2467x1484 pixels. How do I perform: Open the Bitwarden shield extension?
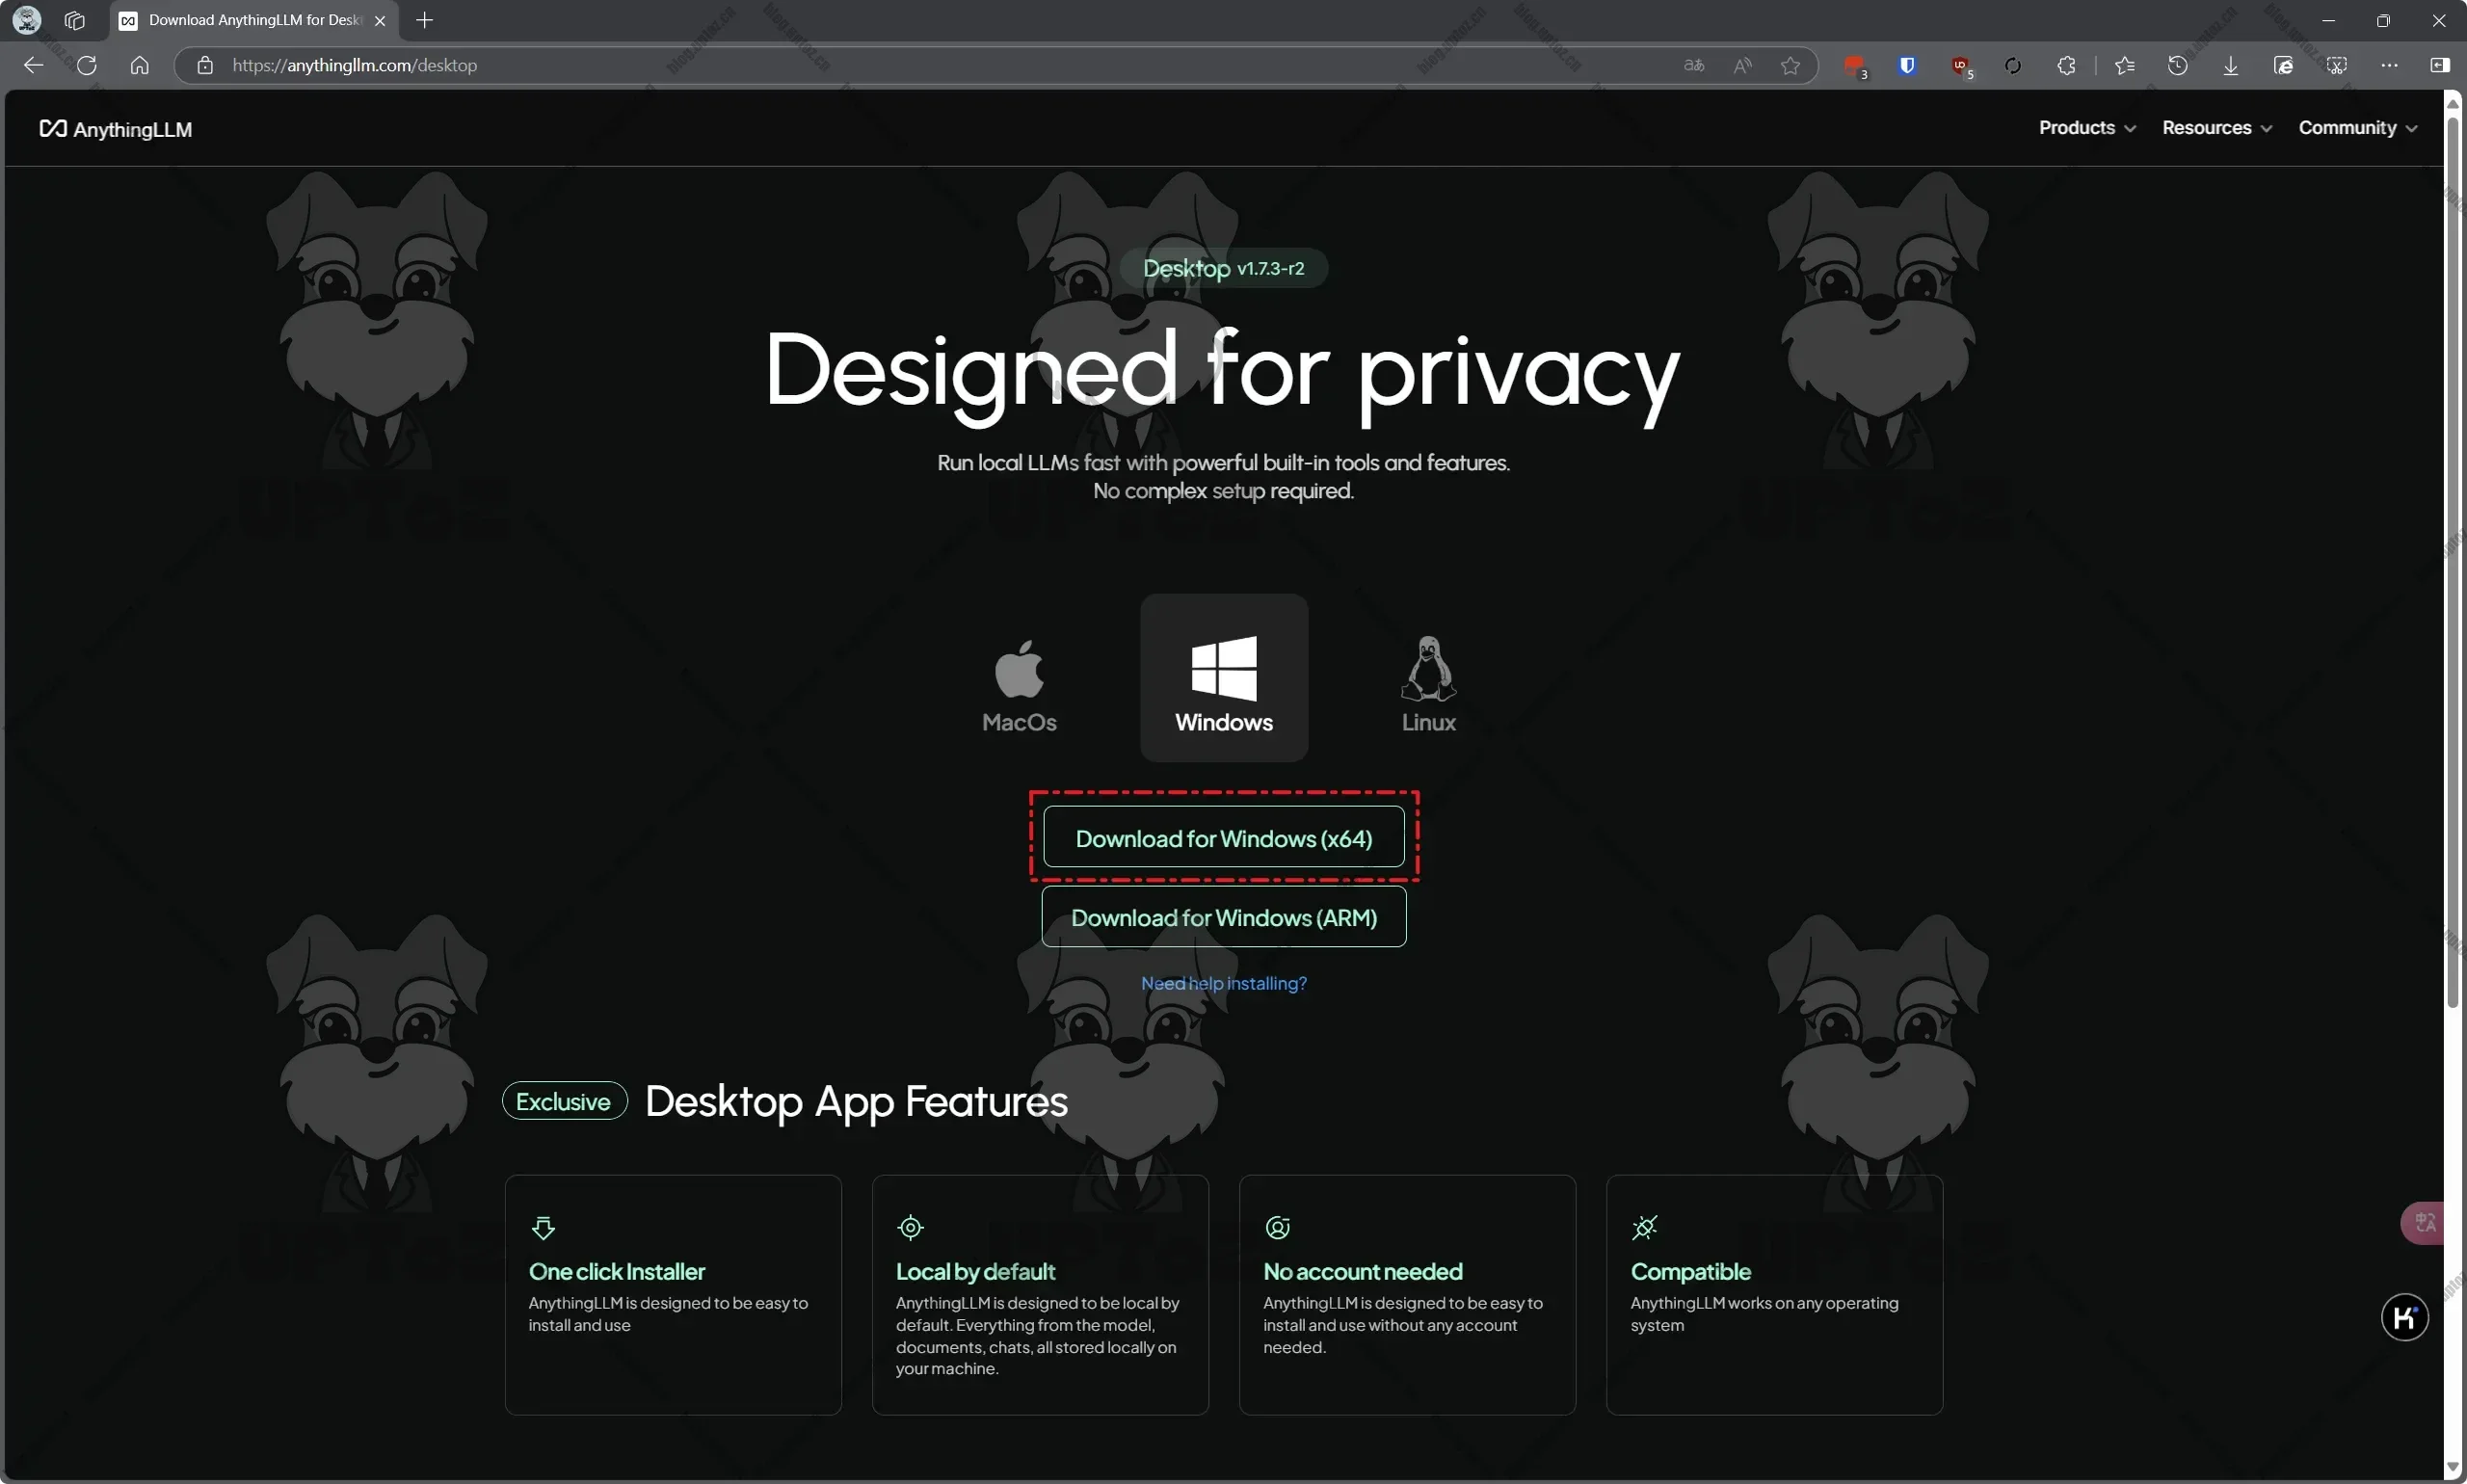[1907, 65]
